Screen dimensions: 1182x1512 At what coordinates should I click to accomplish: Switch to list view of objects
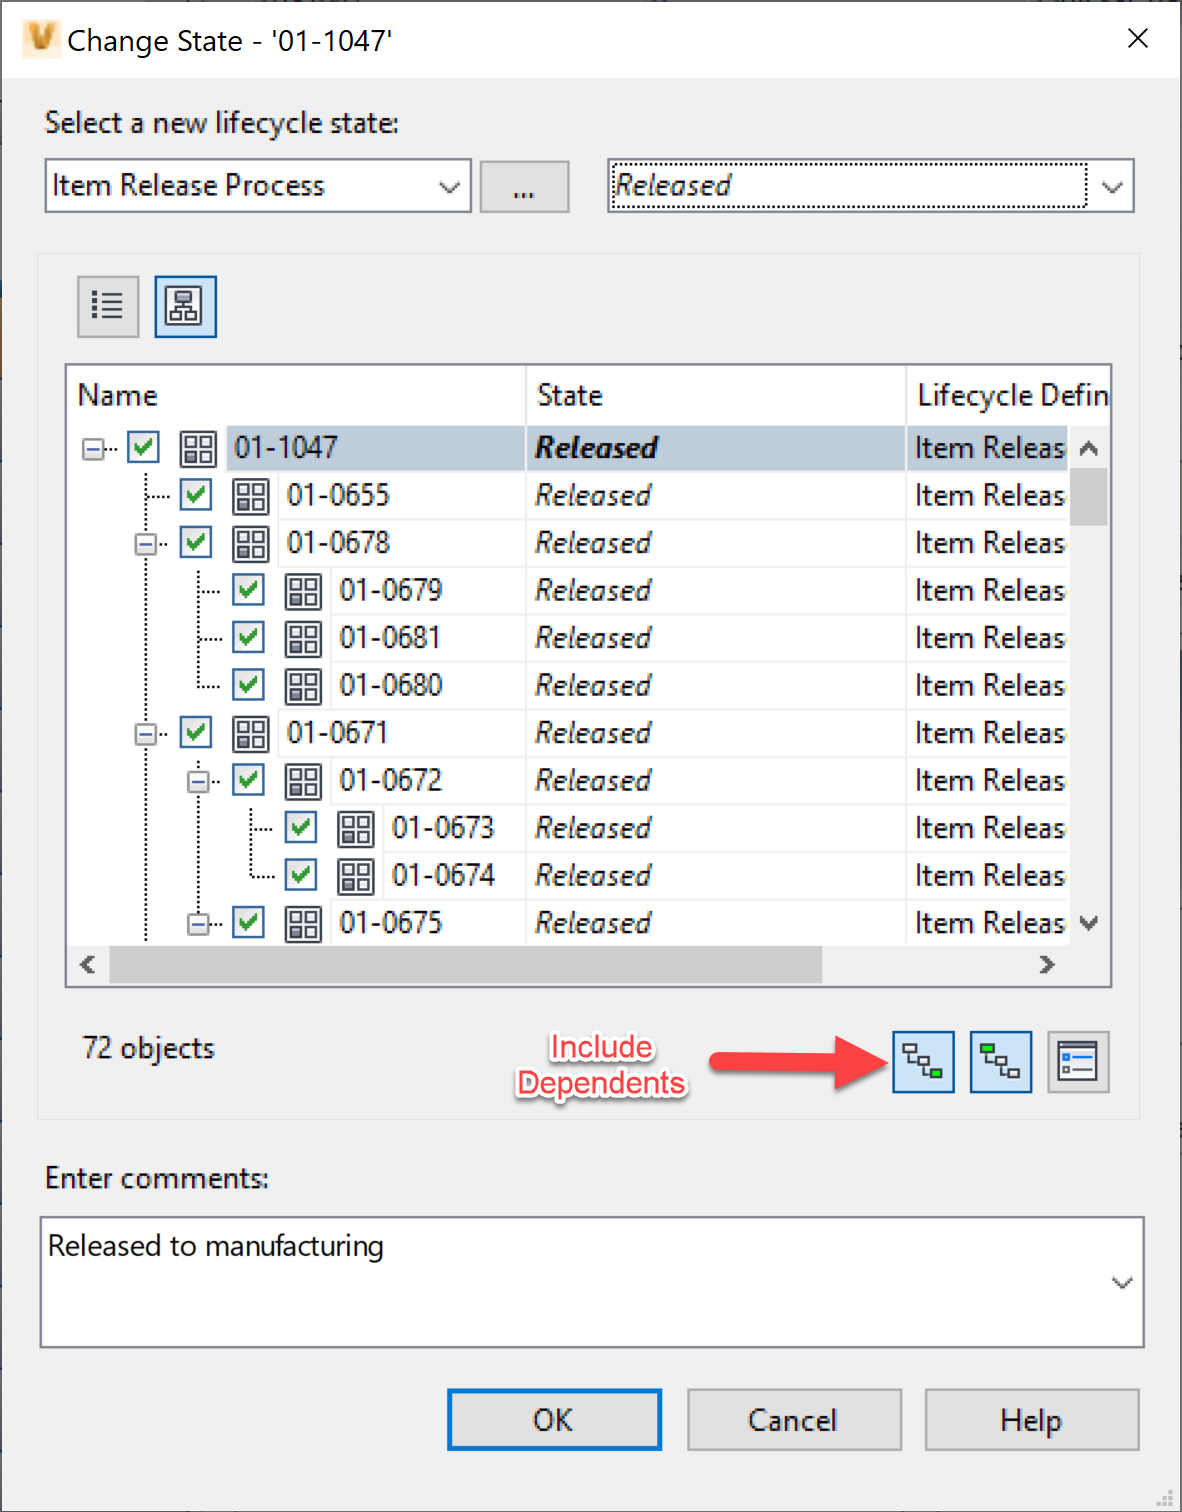pos(106,306)
